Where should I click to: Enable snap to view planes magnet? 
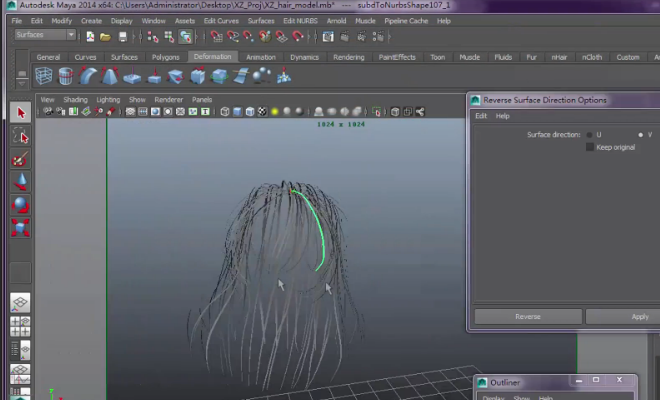point(281,37)
